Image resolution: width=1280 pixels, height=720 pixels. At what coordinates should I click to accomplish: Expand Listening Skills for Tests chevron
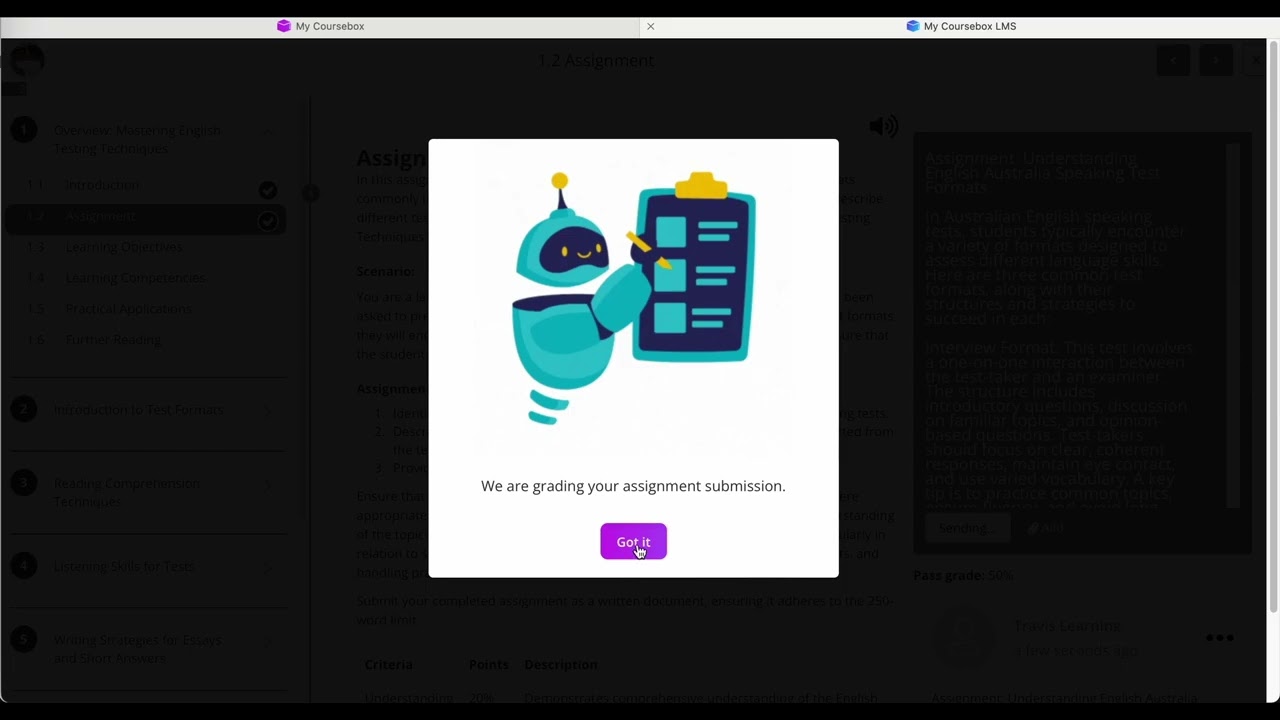[268, 567]
